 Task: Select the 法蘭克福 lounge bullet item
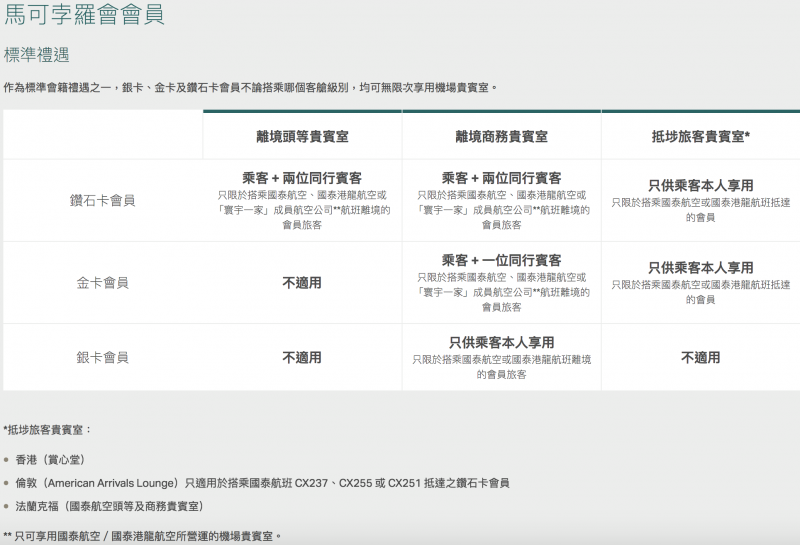tap(110, 506)
